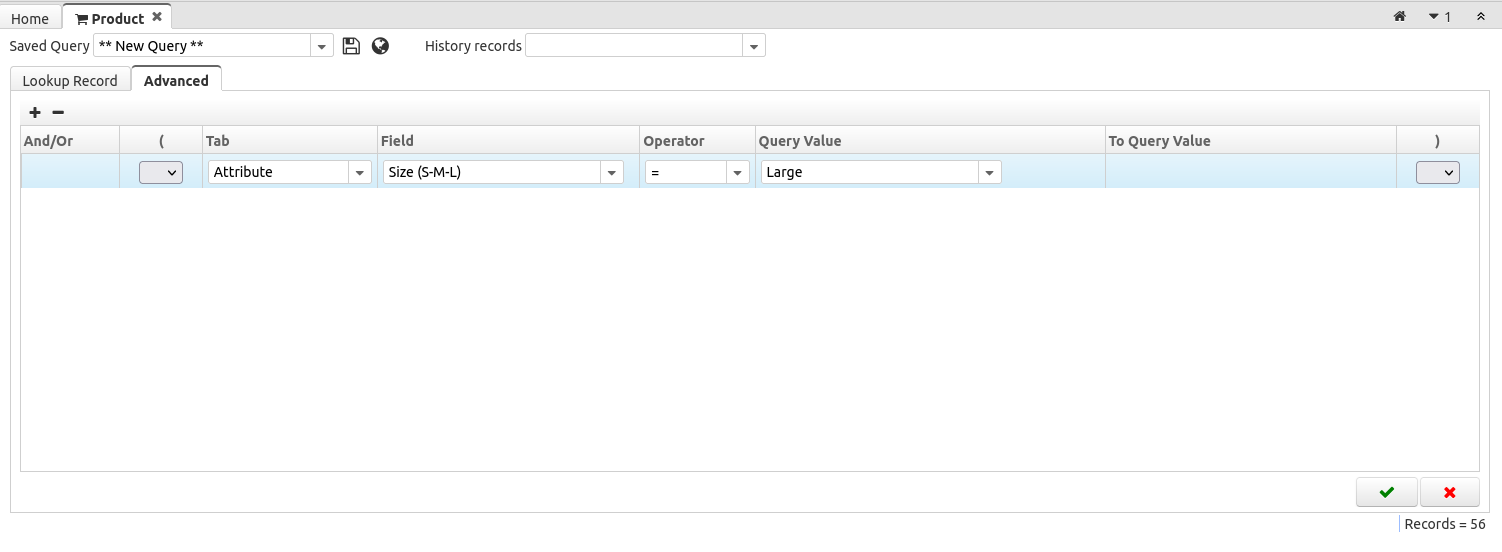The height and width of the screenshot is (552, 1502).
Task: Collapse the header with double chevron icon
Action: tap(1481, 17)
